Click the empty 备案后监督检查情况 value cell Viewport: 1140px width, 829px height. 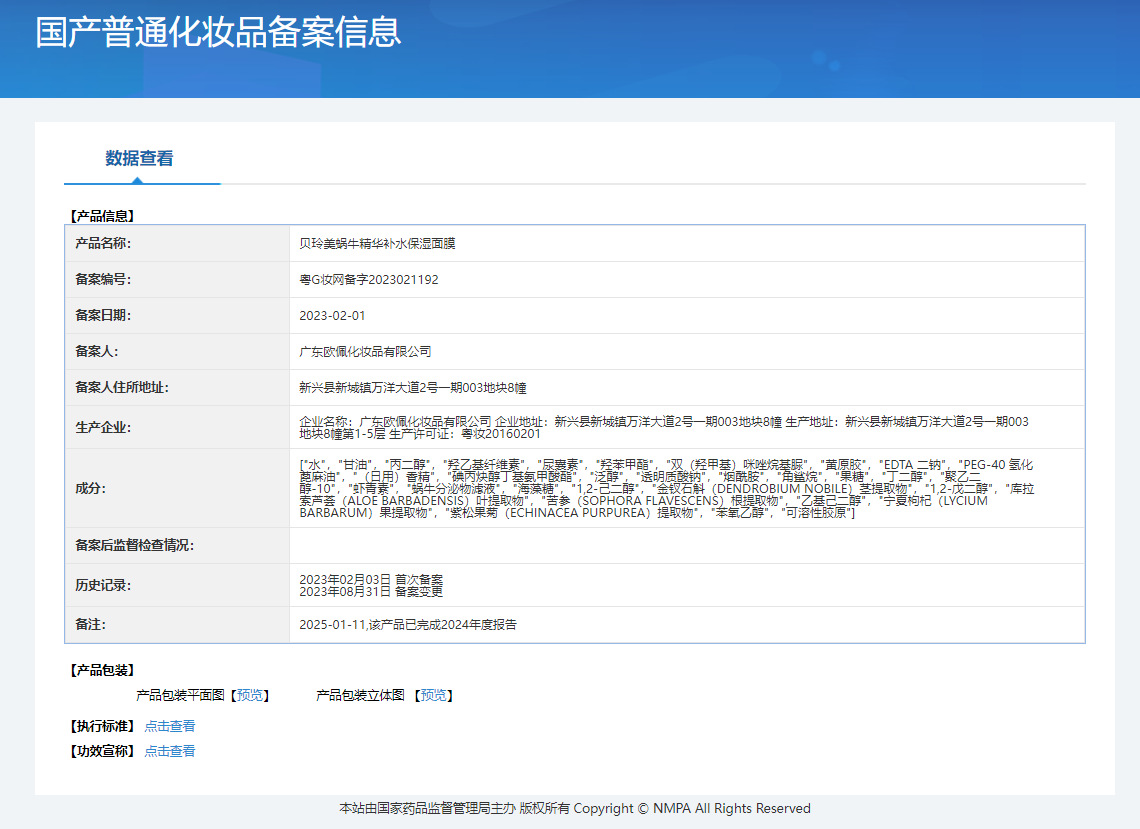pyautogui.click(x=686, y=545)
